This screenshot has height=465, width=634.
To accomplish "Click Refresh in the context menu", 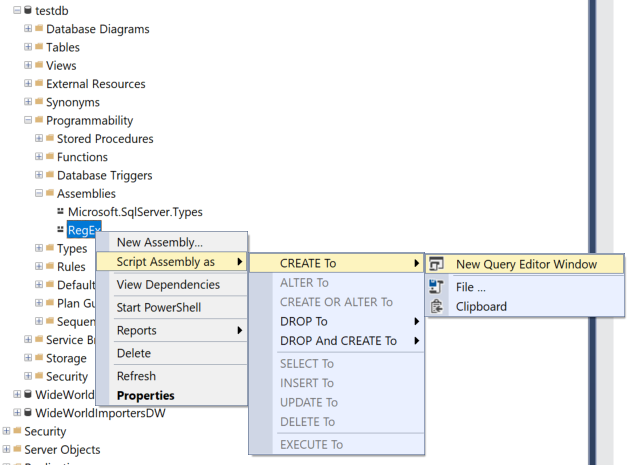I will tap(136, 376).
